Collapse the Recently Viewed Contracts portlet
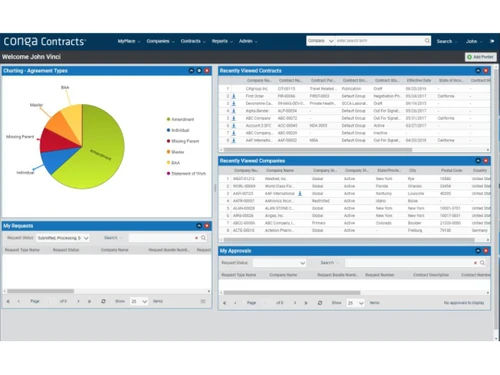The width and height of the screenshot is (500, 375). coord(478,71)
